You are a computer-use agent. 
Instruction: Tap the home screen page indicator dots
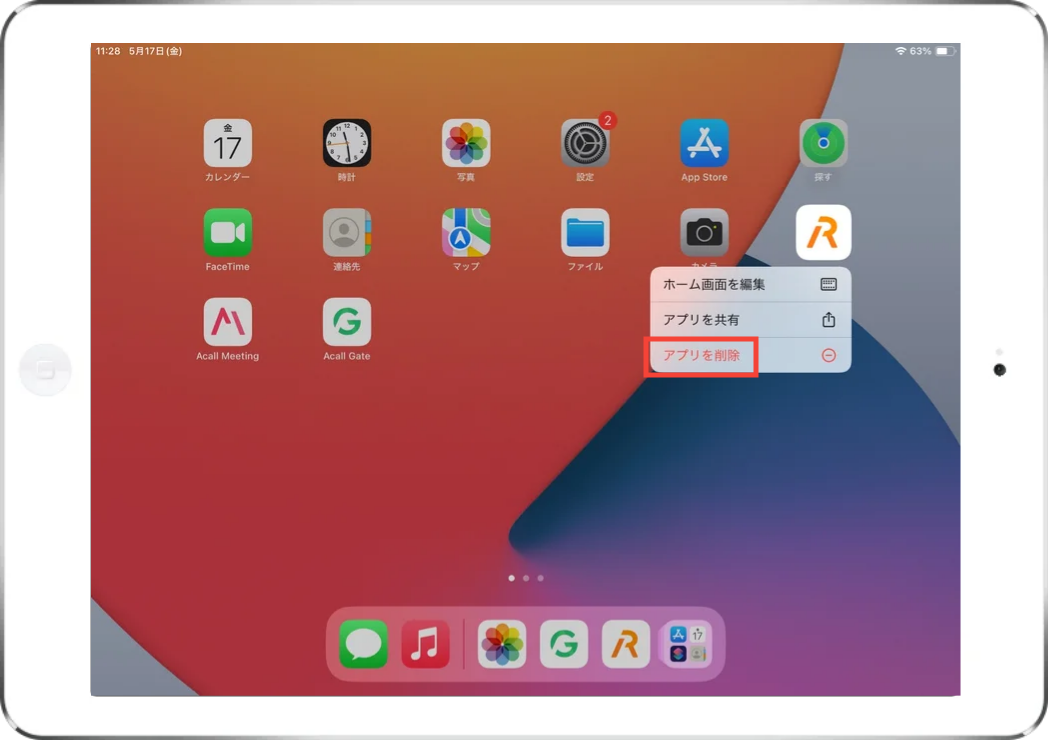point(526,578)
